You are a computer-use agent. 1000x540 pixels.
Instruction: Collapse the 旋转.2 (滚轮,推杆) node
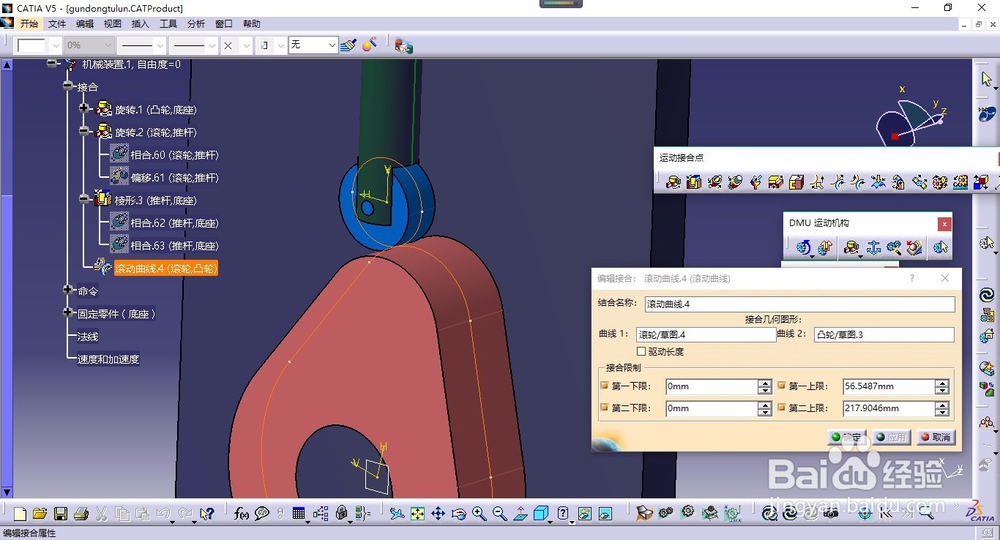[x=84, y=131]
